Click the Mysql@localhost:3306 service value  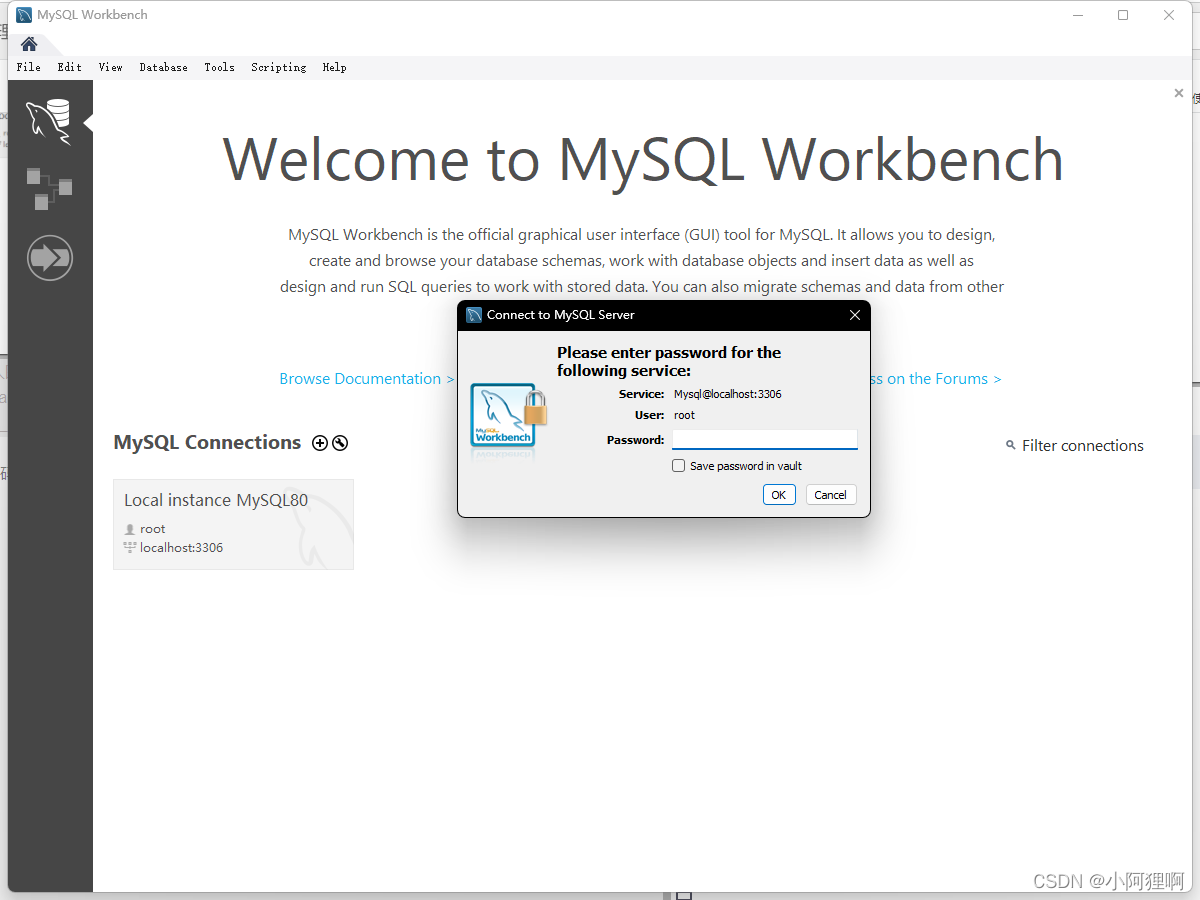click(x=728, y=394)
